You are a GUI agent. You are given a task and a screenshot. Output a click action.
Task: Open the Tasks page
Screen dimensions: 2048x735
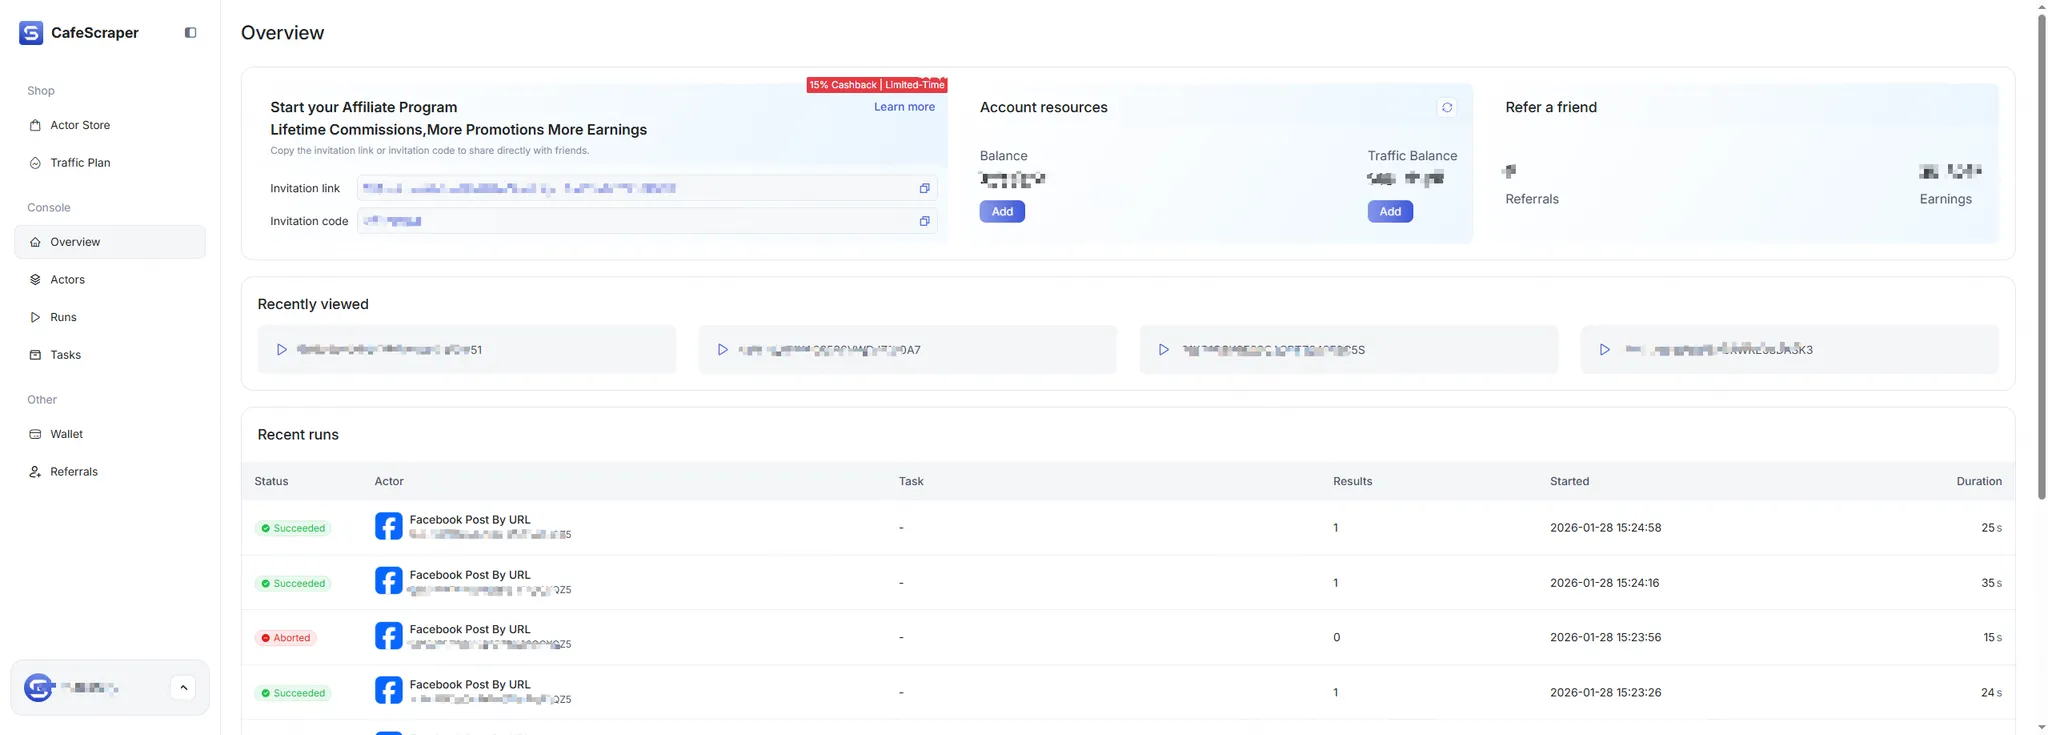pyautogui.click(x=109, y=355)
